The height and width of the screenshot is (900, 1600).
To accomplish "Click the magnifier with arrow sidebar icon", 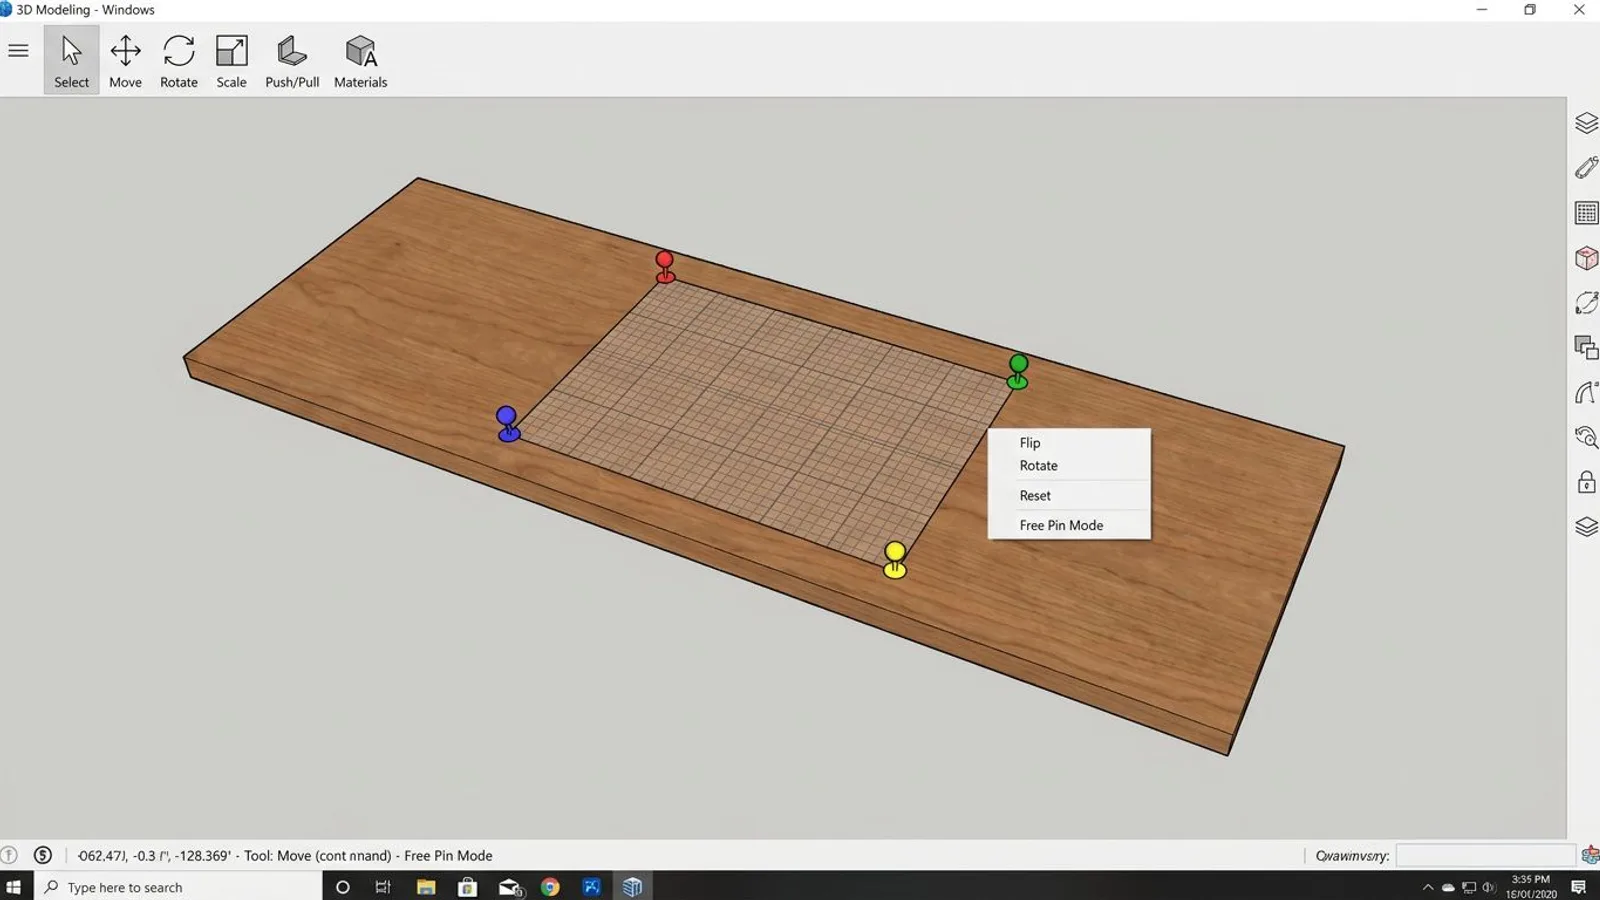I will click(x=1586, y=437).
